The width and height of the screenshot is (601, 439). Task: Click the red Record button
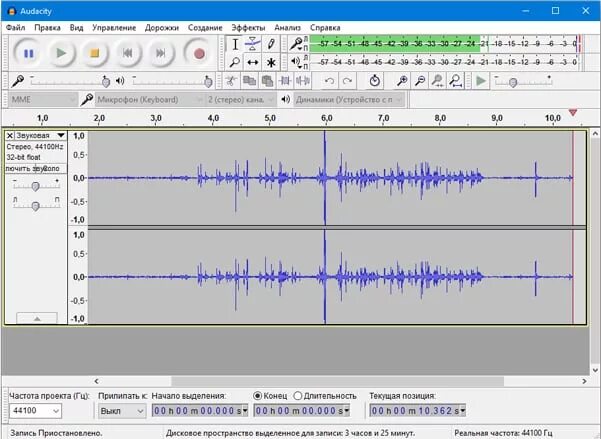pyautogui.click(x=199, y=53)
